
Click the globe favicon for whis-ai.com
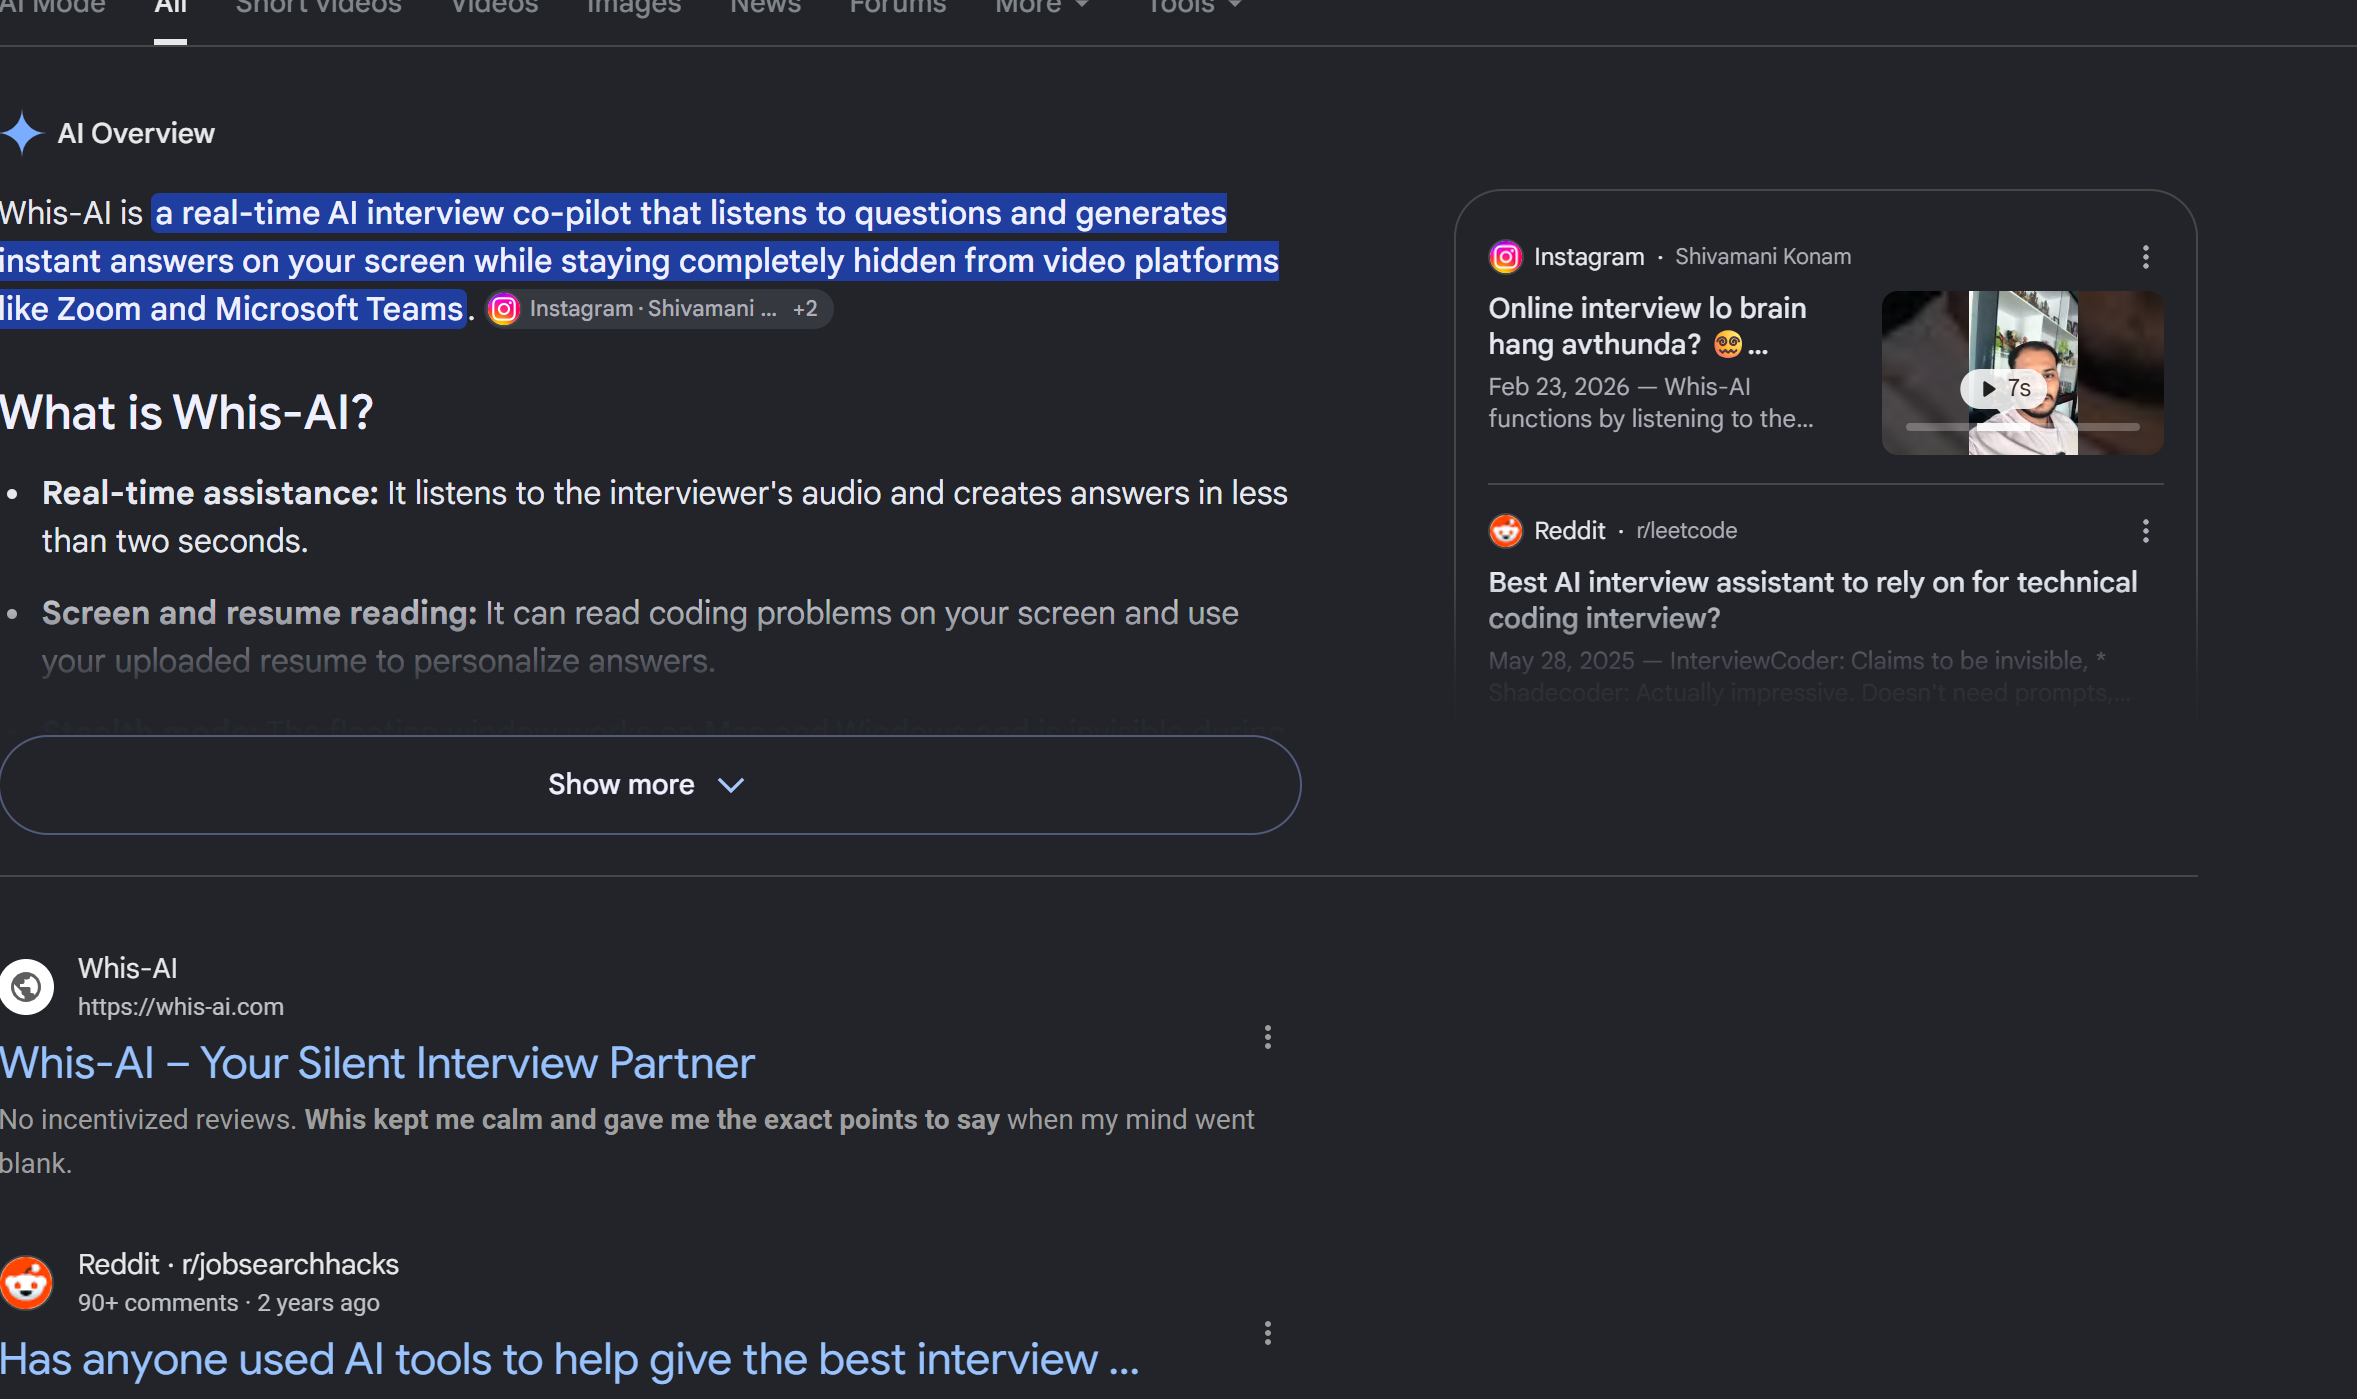pyautogui.click(x=27, y=987)
